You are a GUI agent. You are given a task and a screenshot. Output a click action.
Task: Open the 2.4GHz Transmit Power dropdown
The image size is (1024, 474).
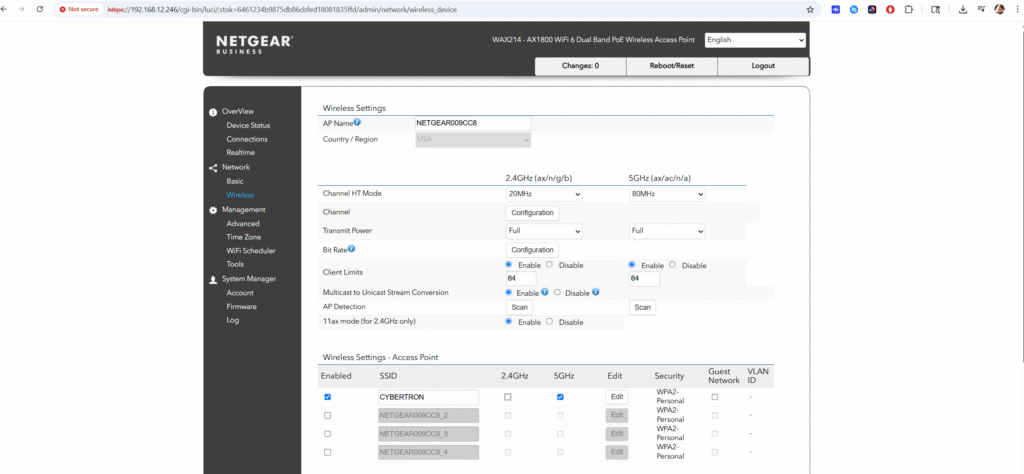544,231
